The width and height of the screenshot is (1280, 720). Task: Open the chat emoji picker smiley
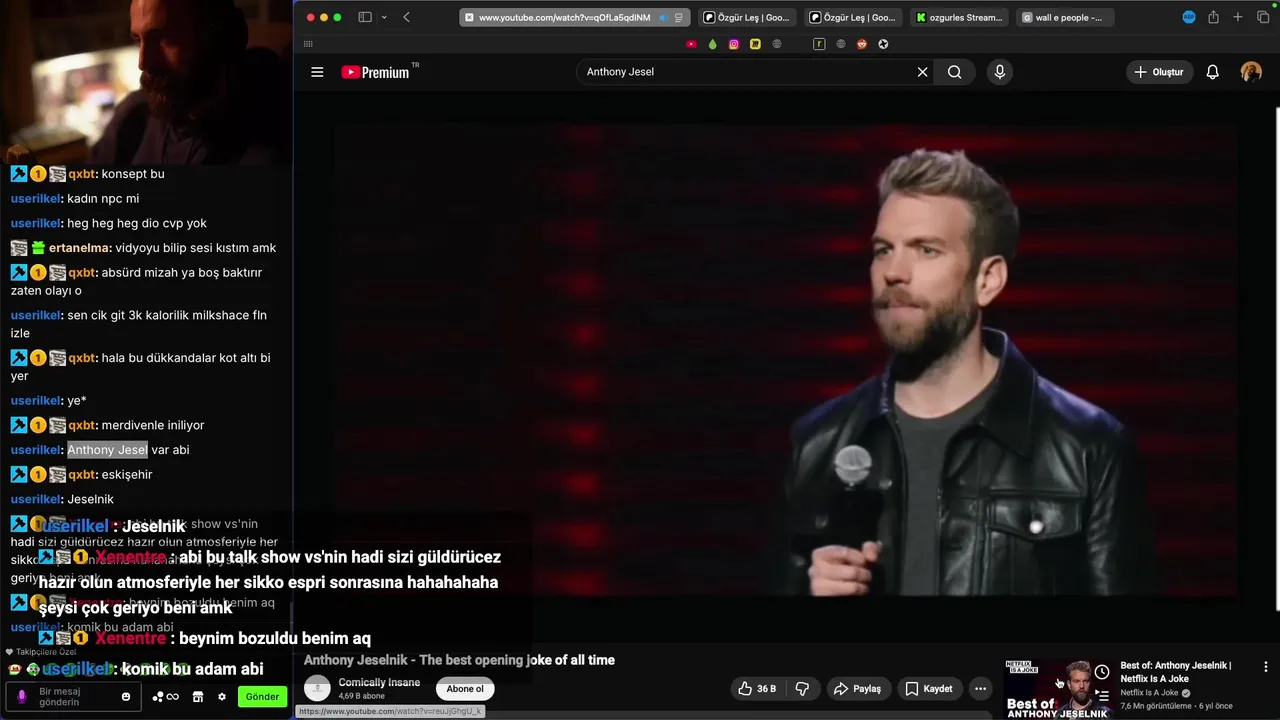point(126,697)
